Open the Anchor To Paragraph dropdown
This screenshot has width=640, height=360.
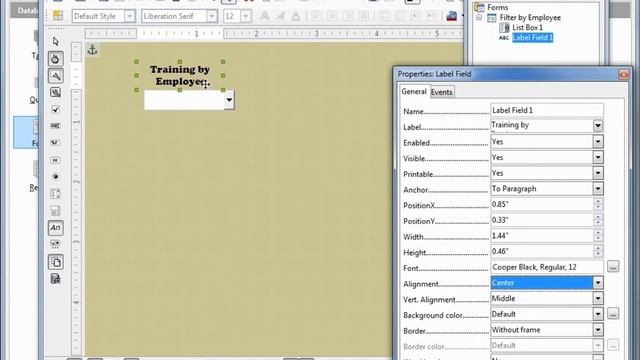click(x=598, y=189)
